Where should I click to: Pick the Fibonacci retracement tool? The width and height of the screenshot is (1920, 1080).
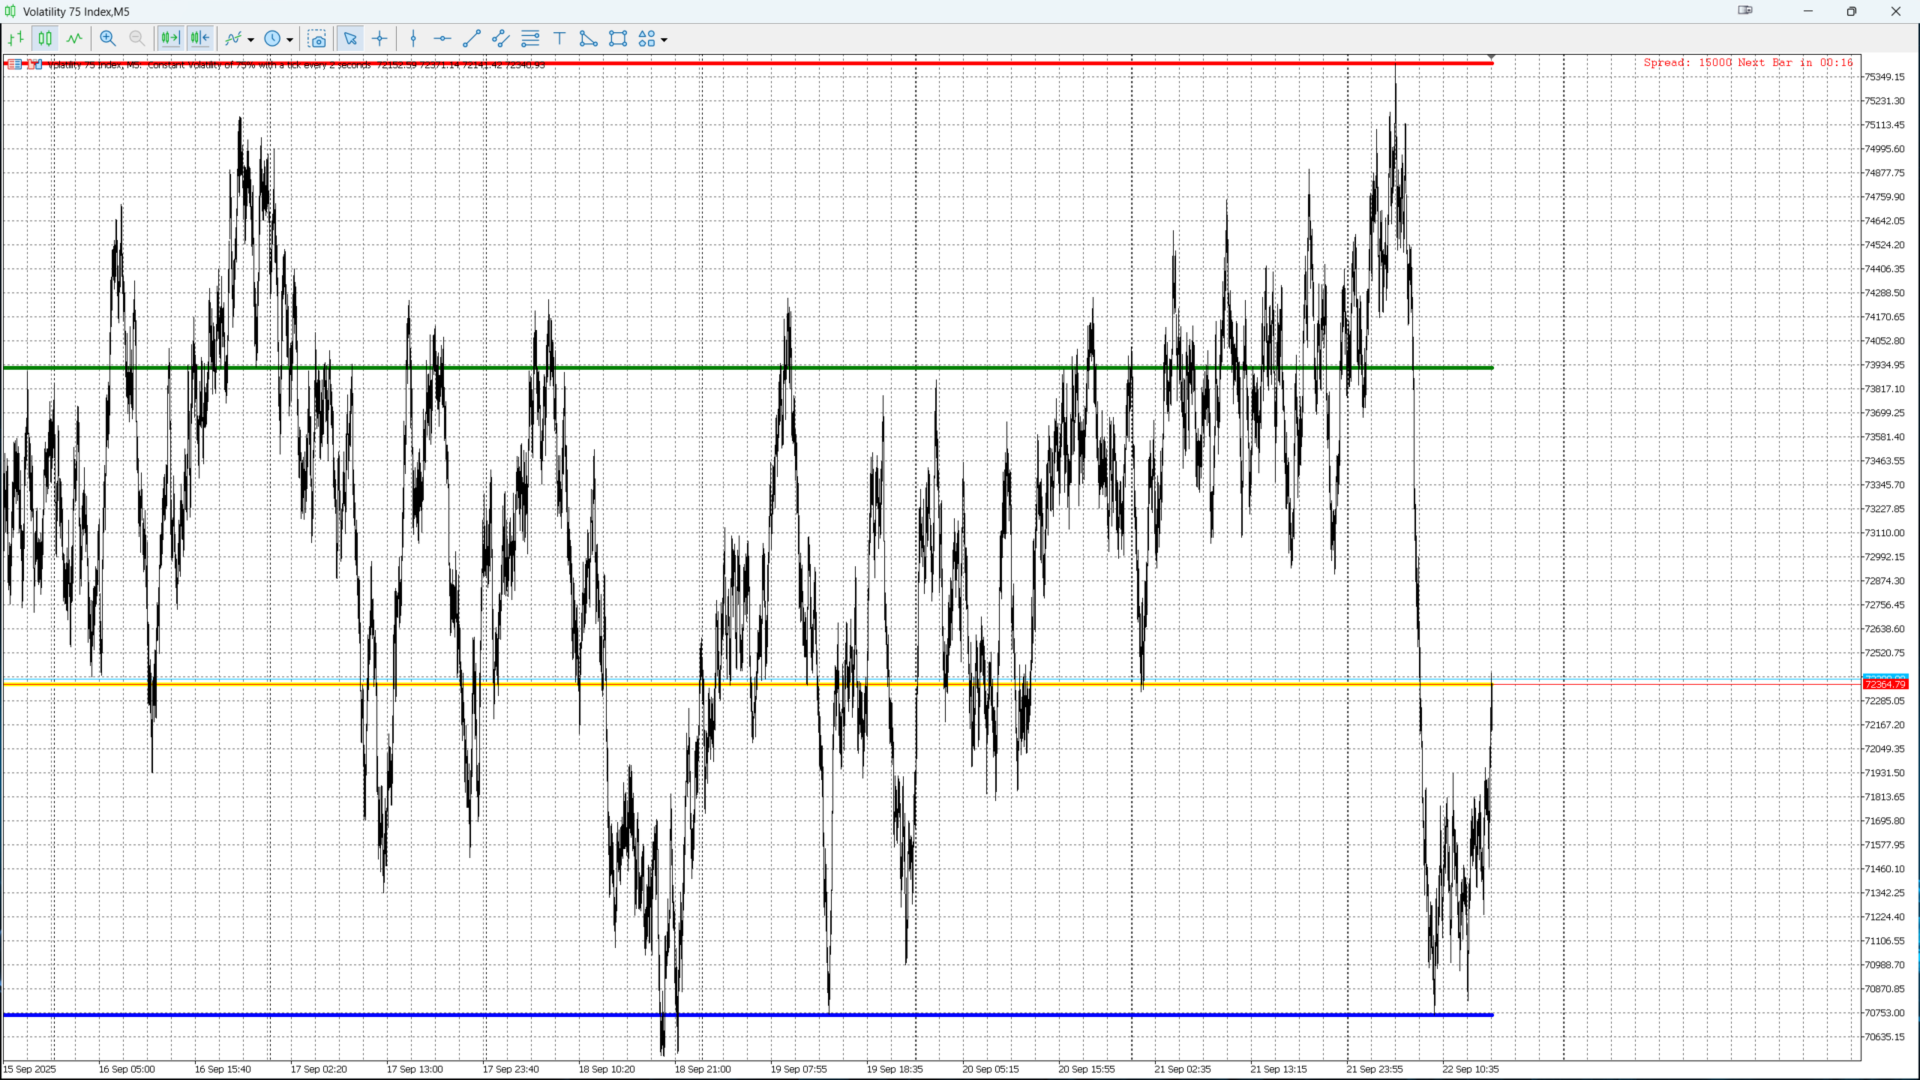[x=530, y=39]
